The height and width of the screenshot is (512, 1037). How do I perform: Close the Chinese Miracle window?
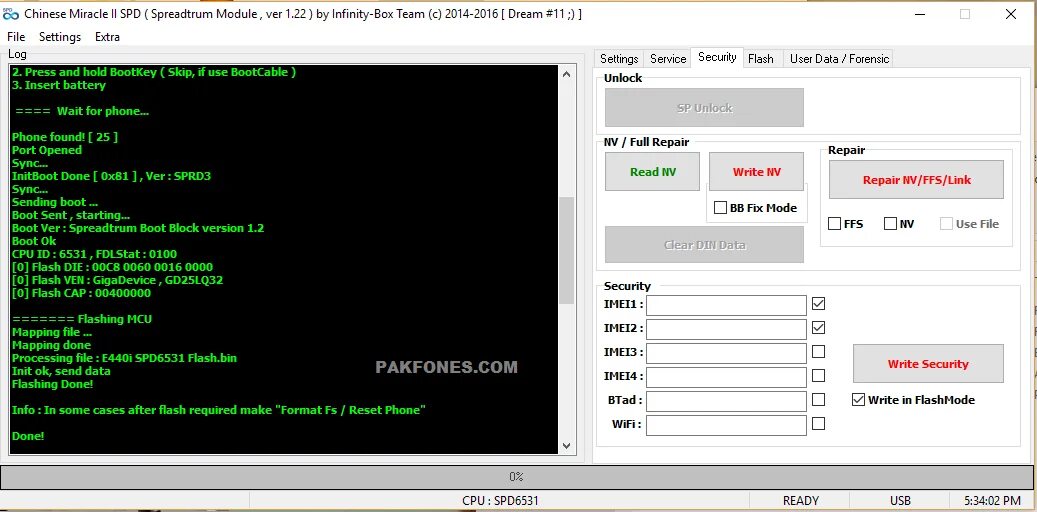(1011, 14)
